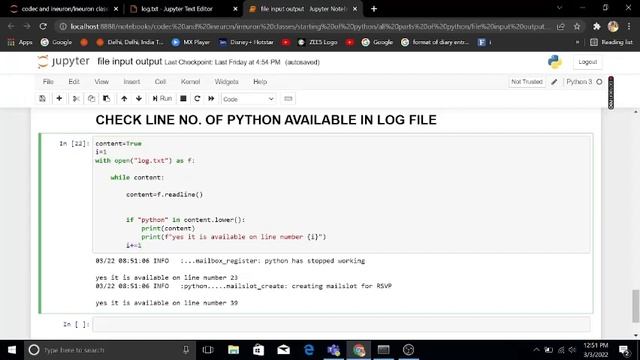Click into the In [22] code cell
The height and width of the screenshot is (360, 640).
pyautogui.click(x=341, y=194)
